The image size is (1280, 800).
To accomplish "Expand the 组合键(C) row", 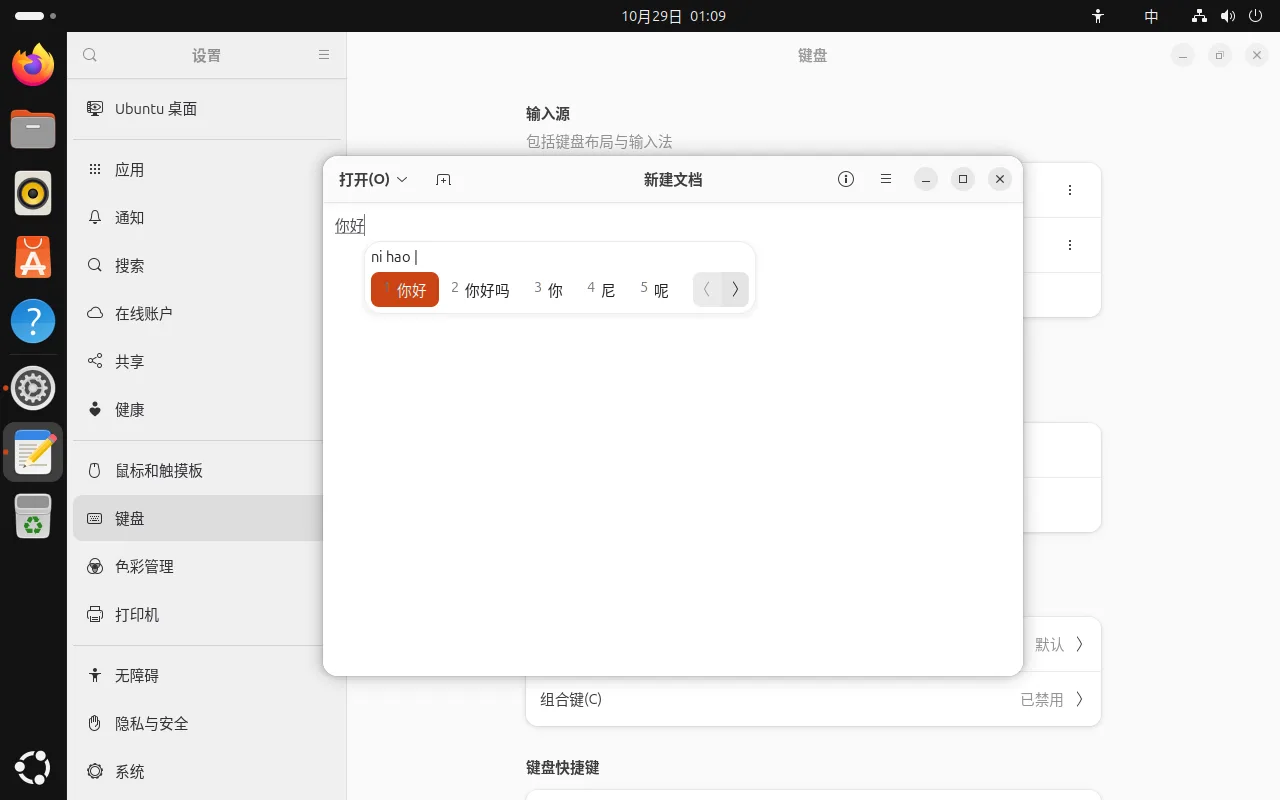I will tap(813, 699).
